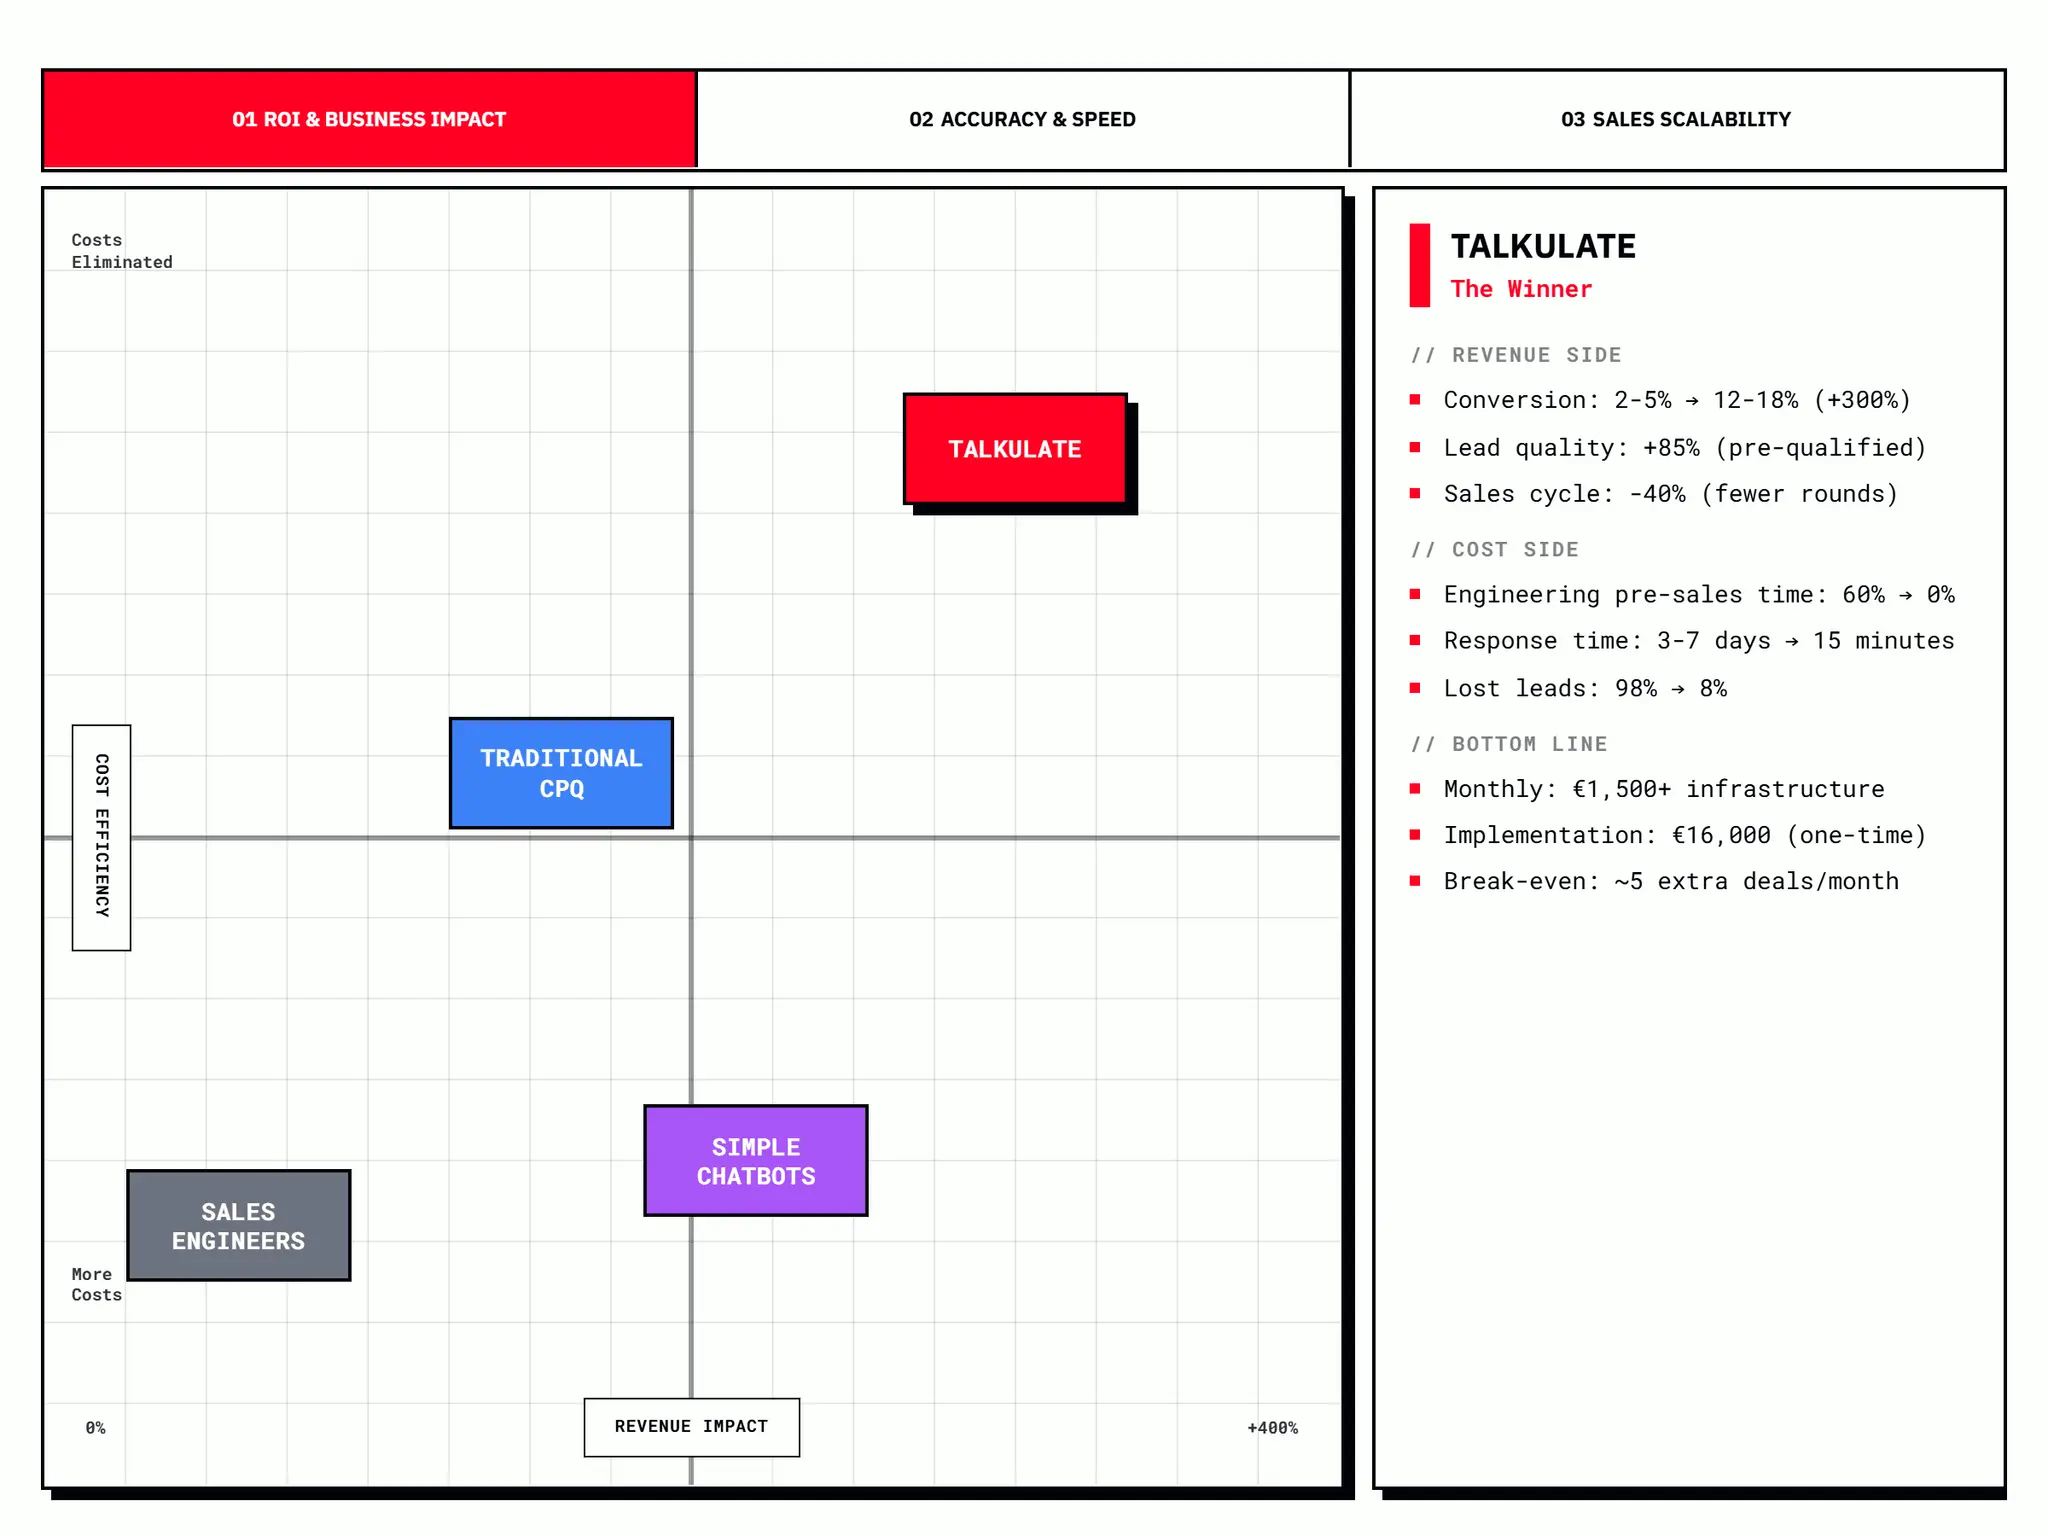Select the Sales Engineers gray box
The height and width of the screenshot is (1536, 2048).
(238, 1226)
